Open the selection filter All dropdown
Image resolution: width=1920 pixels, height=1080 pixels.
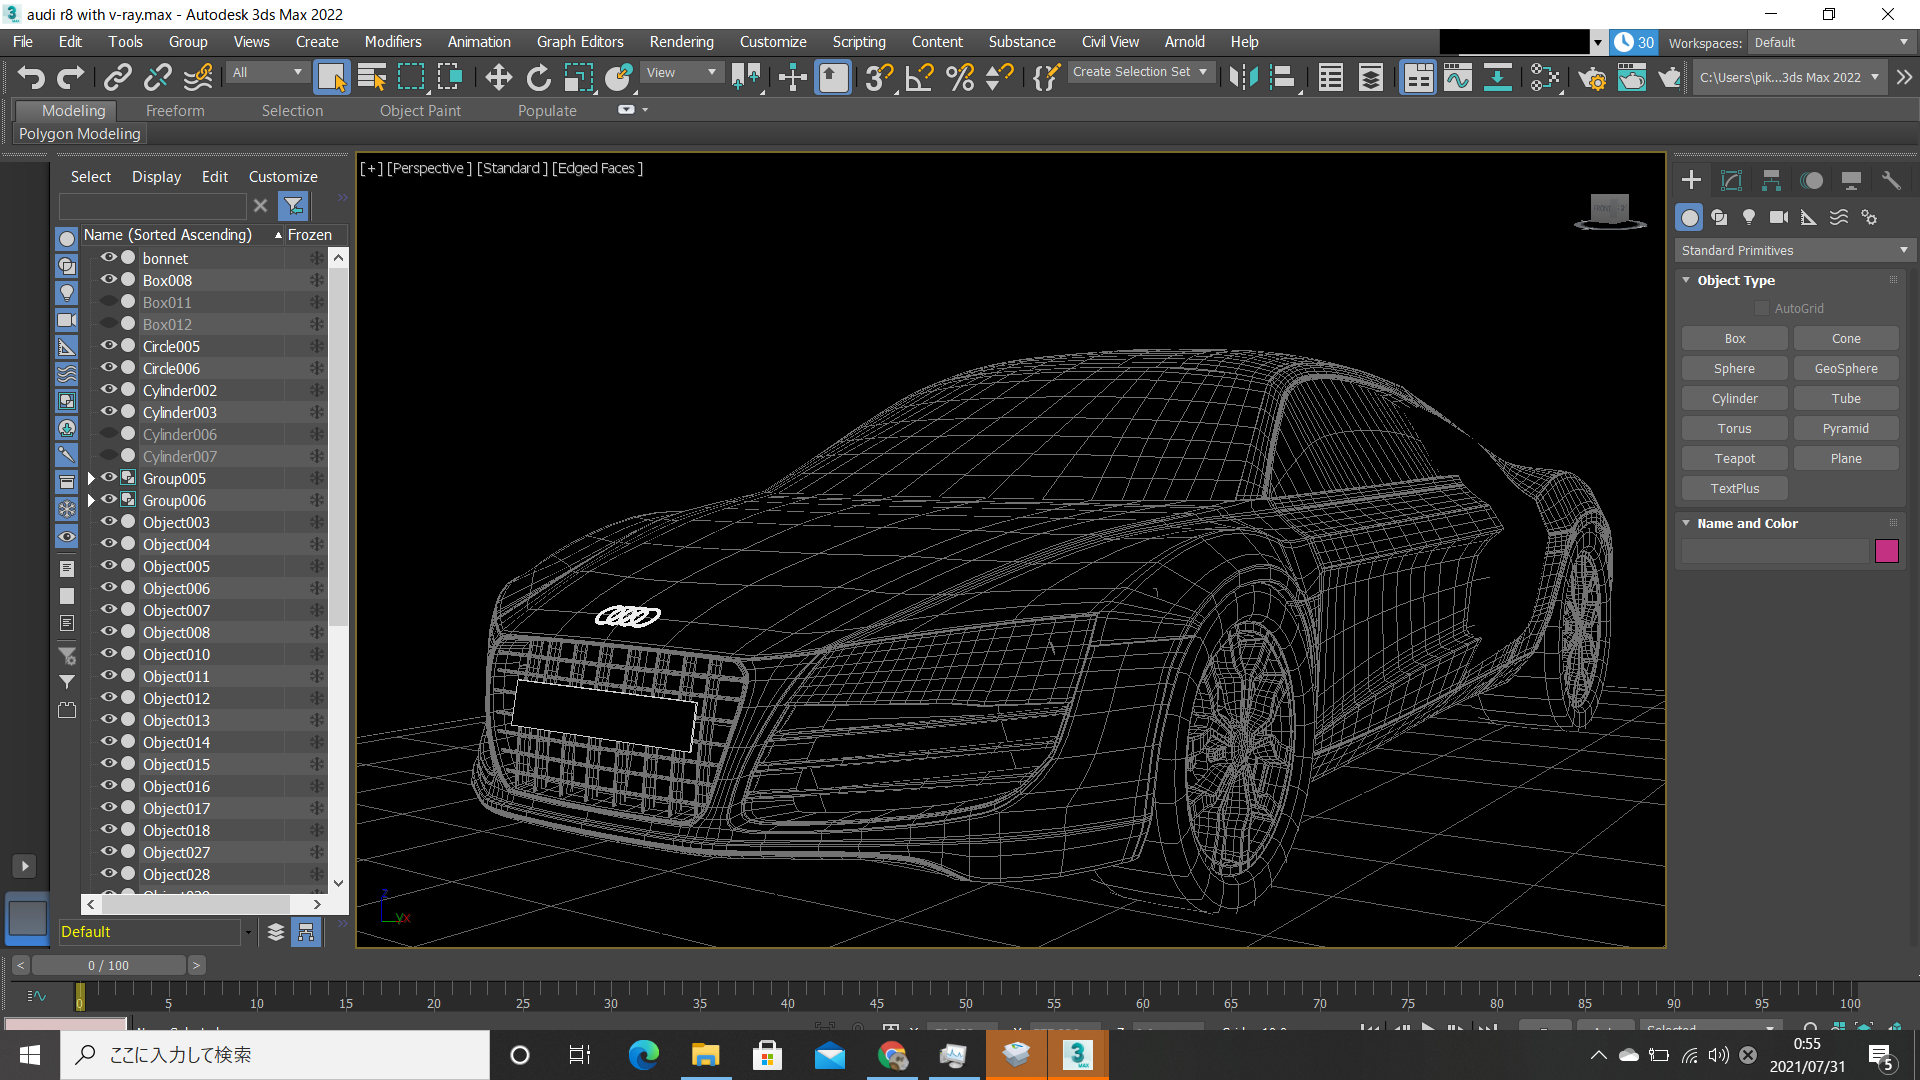point(266,72)
